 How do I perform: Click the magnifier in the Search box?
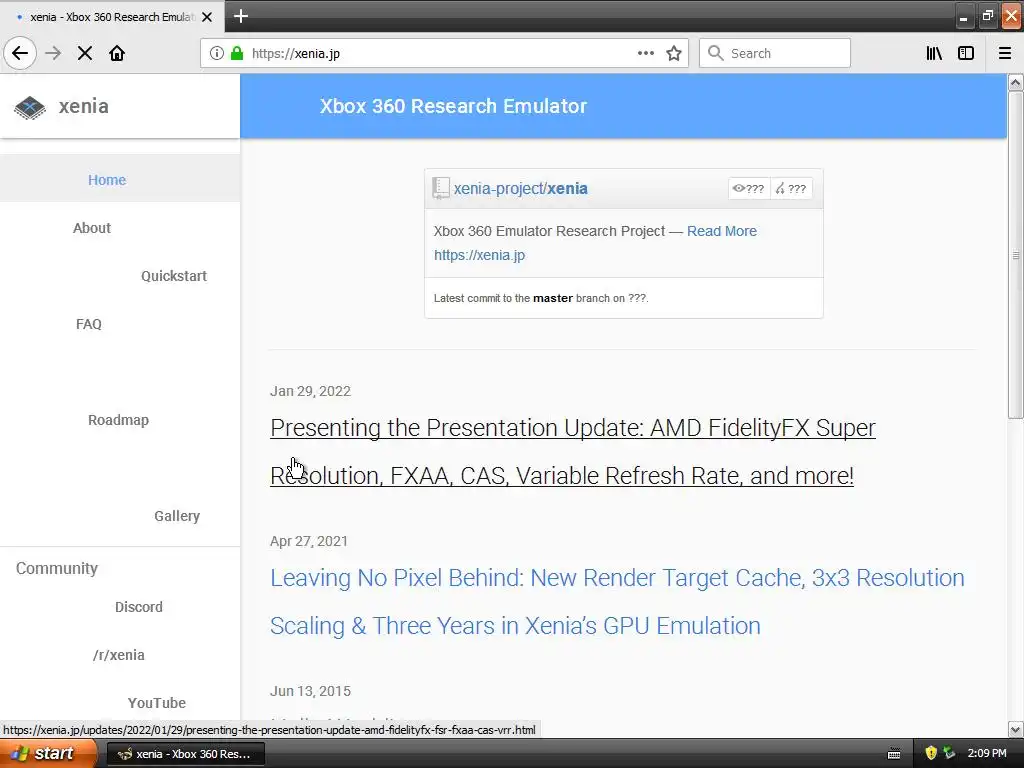coord(716,53)
